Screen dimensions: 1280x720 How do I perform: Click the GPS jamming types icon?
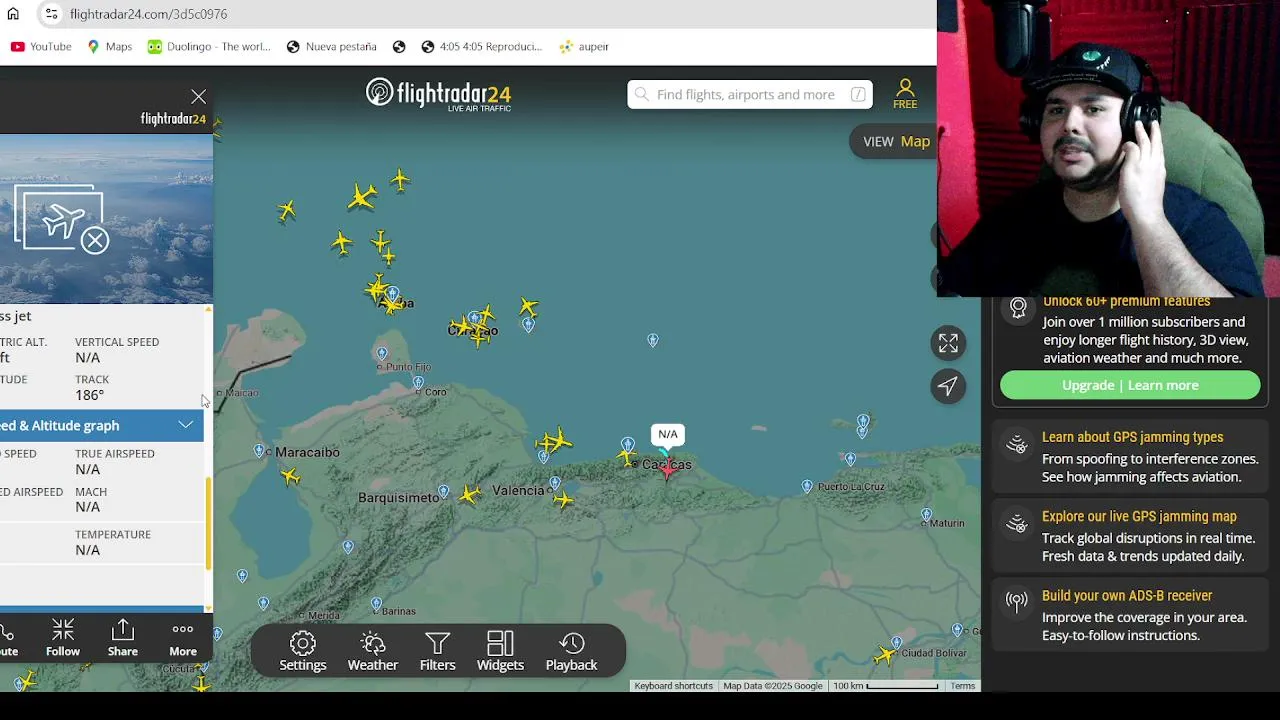[x=1017, y=445]
